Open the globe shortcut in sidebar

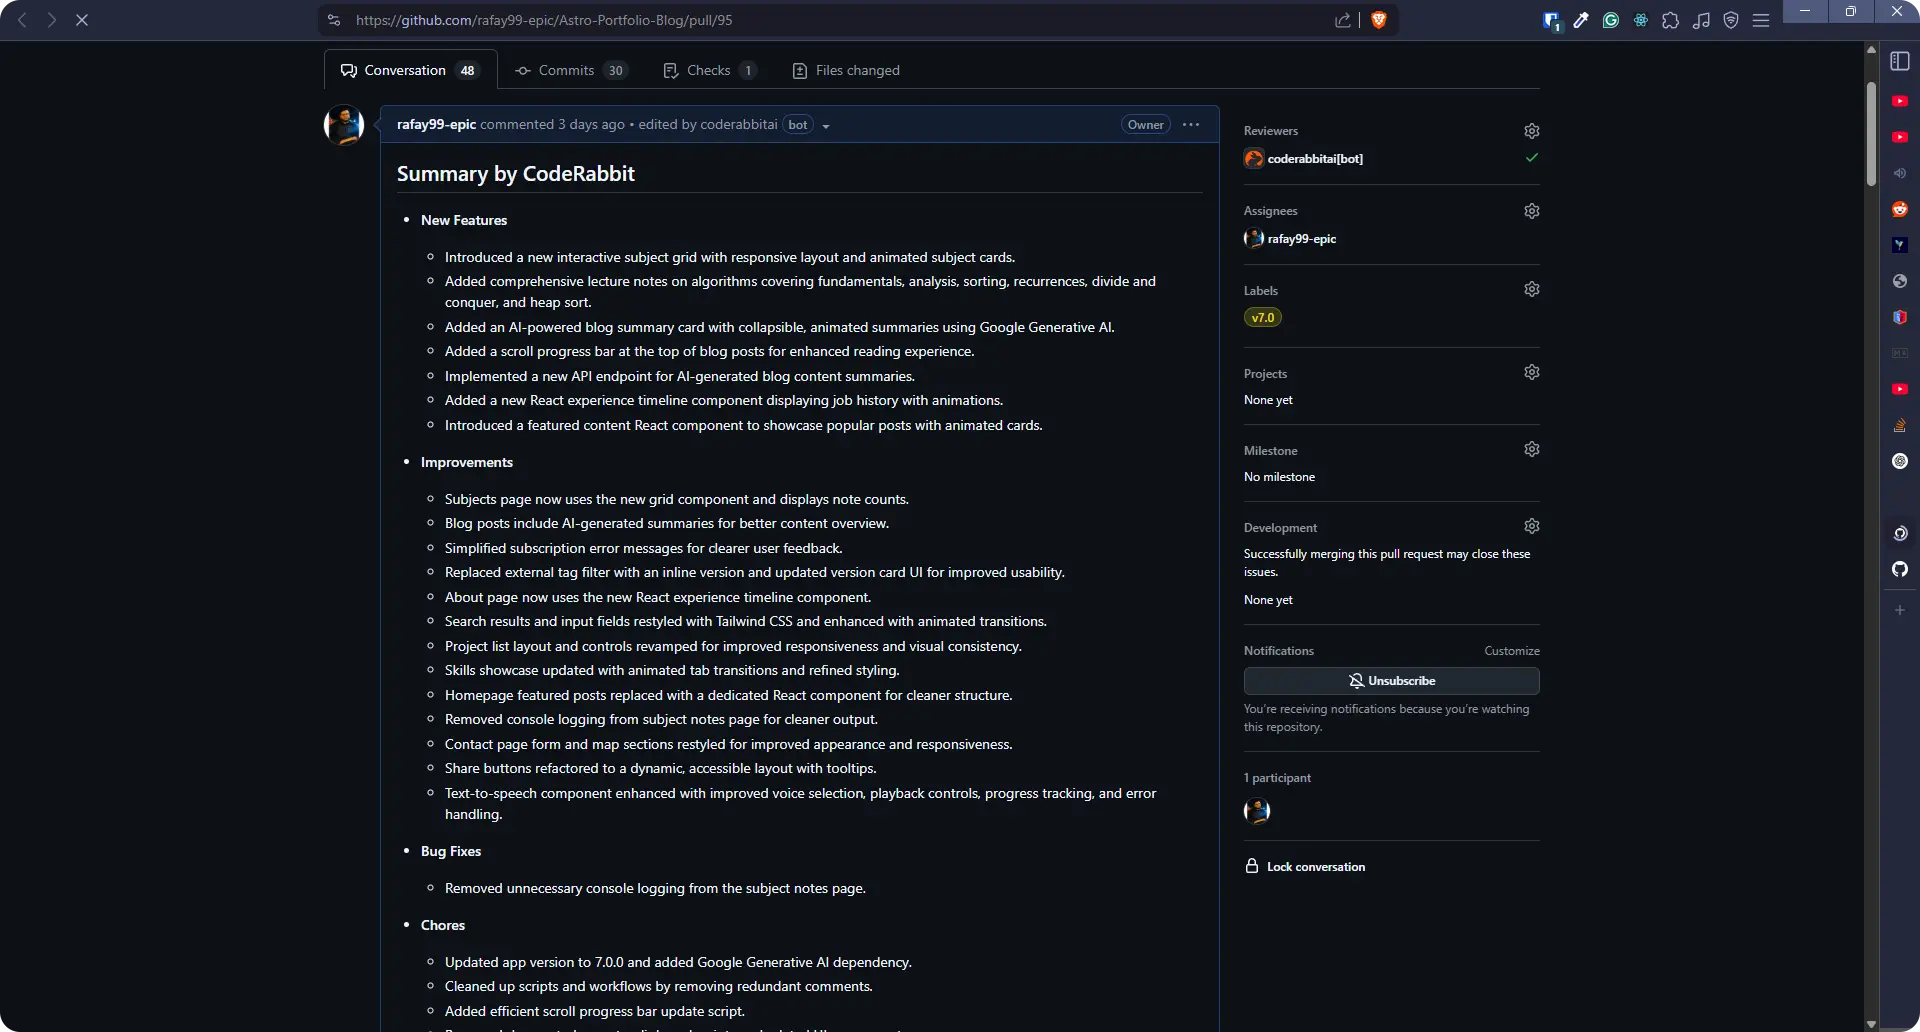(1900, 281)
